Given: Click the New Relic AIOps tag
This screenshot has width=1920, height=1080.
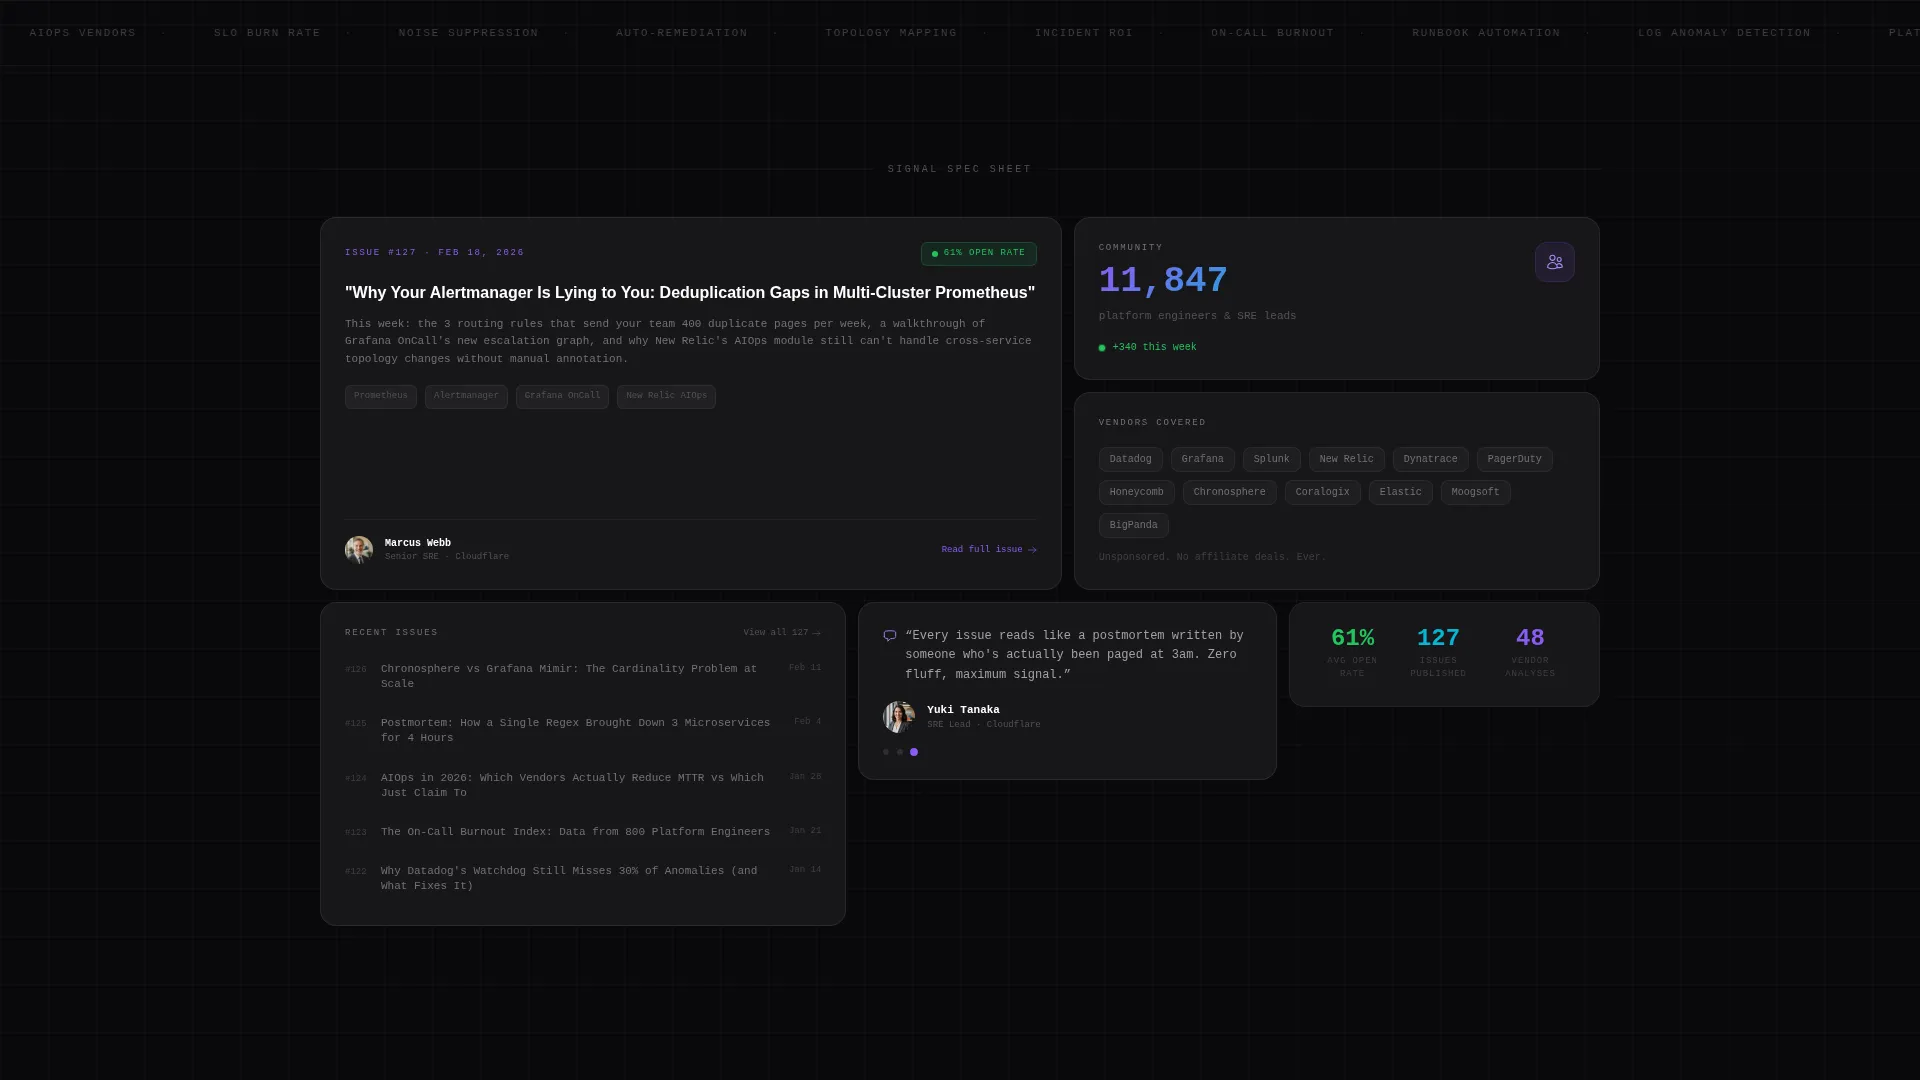Looking at the screenshot, I should coord(666,397).
